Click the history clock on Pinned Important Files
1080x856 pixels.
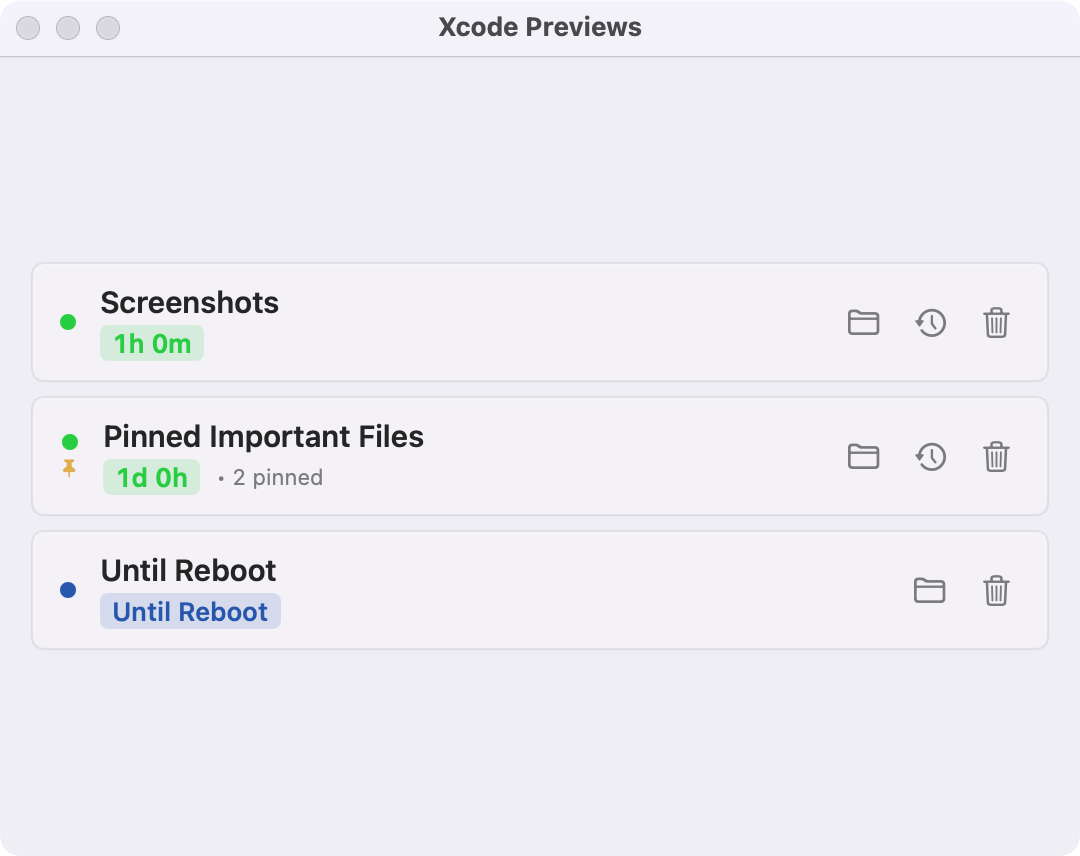pos(930,457)
